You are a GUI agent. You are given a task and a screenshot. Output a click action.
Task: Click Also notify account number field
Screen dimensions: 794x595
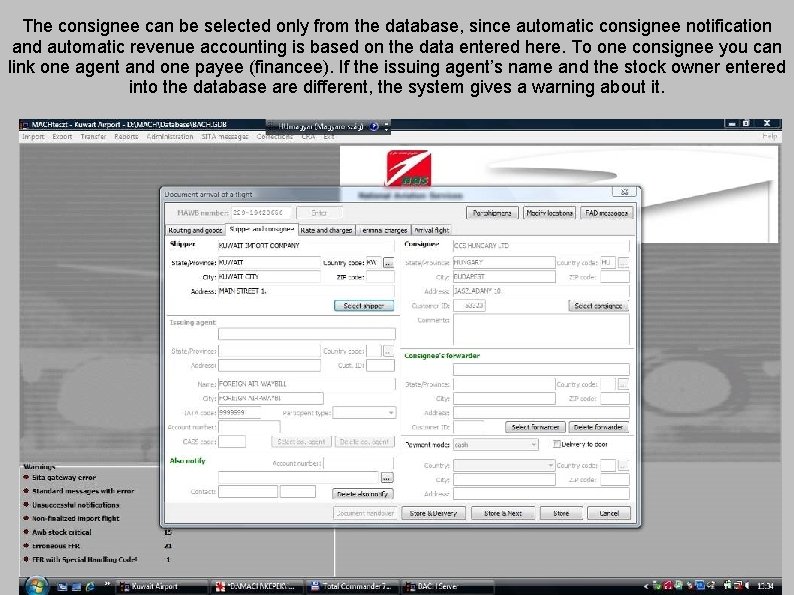point(358,463)
